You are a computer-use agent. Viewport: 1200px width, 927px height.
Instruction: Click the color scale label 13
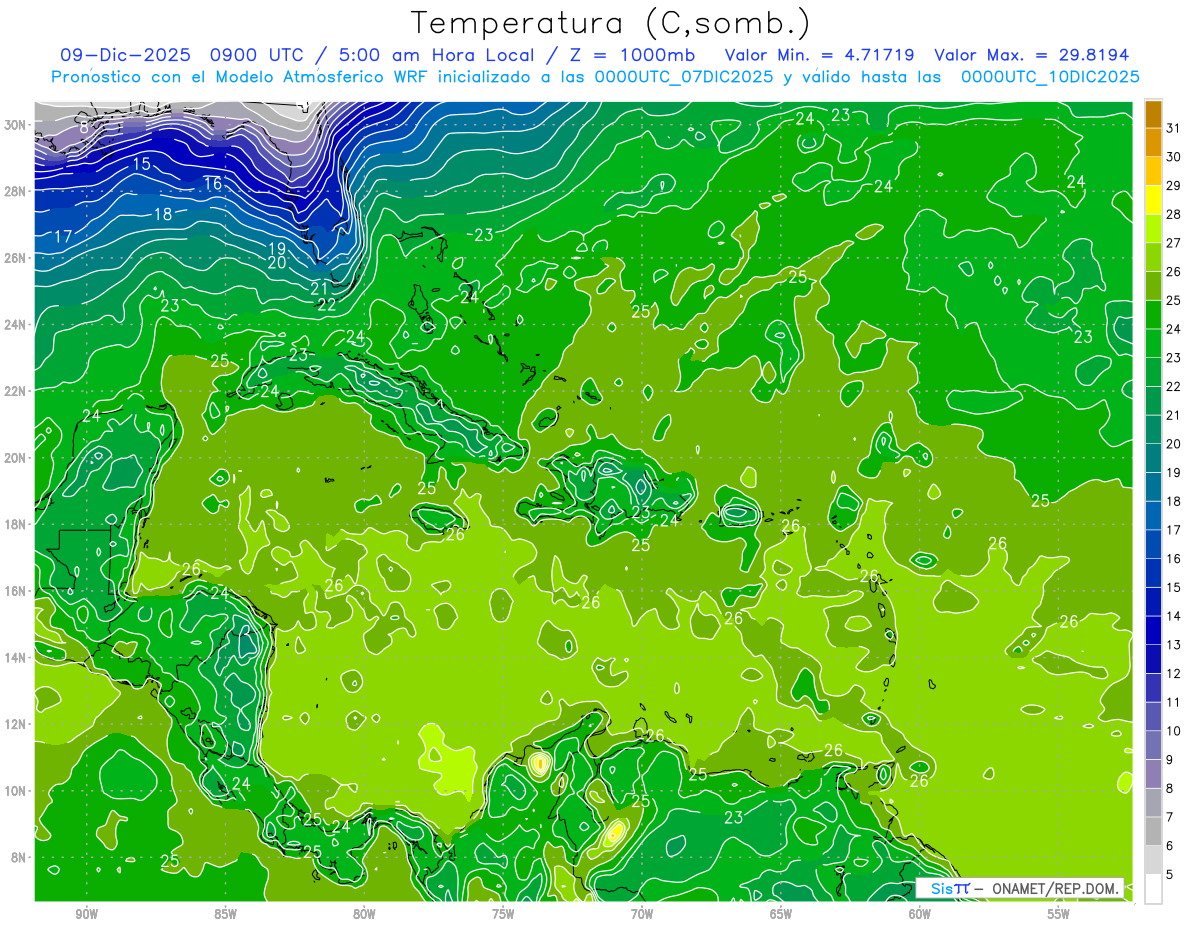coord(1174,645)
